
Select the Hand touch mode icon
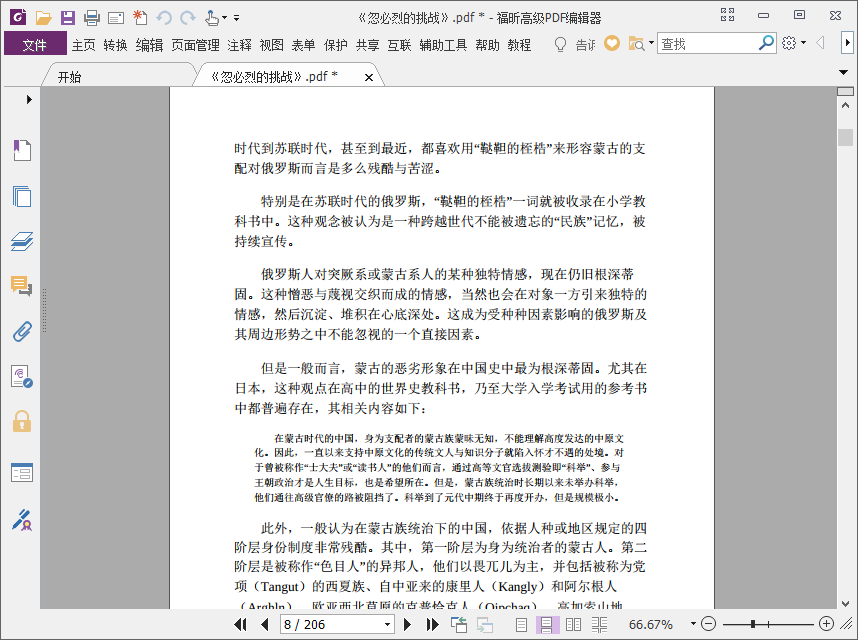tap(212, 18)
